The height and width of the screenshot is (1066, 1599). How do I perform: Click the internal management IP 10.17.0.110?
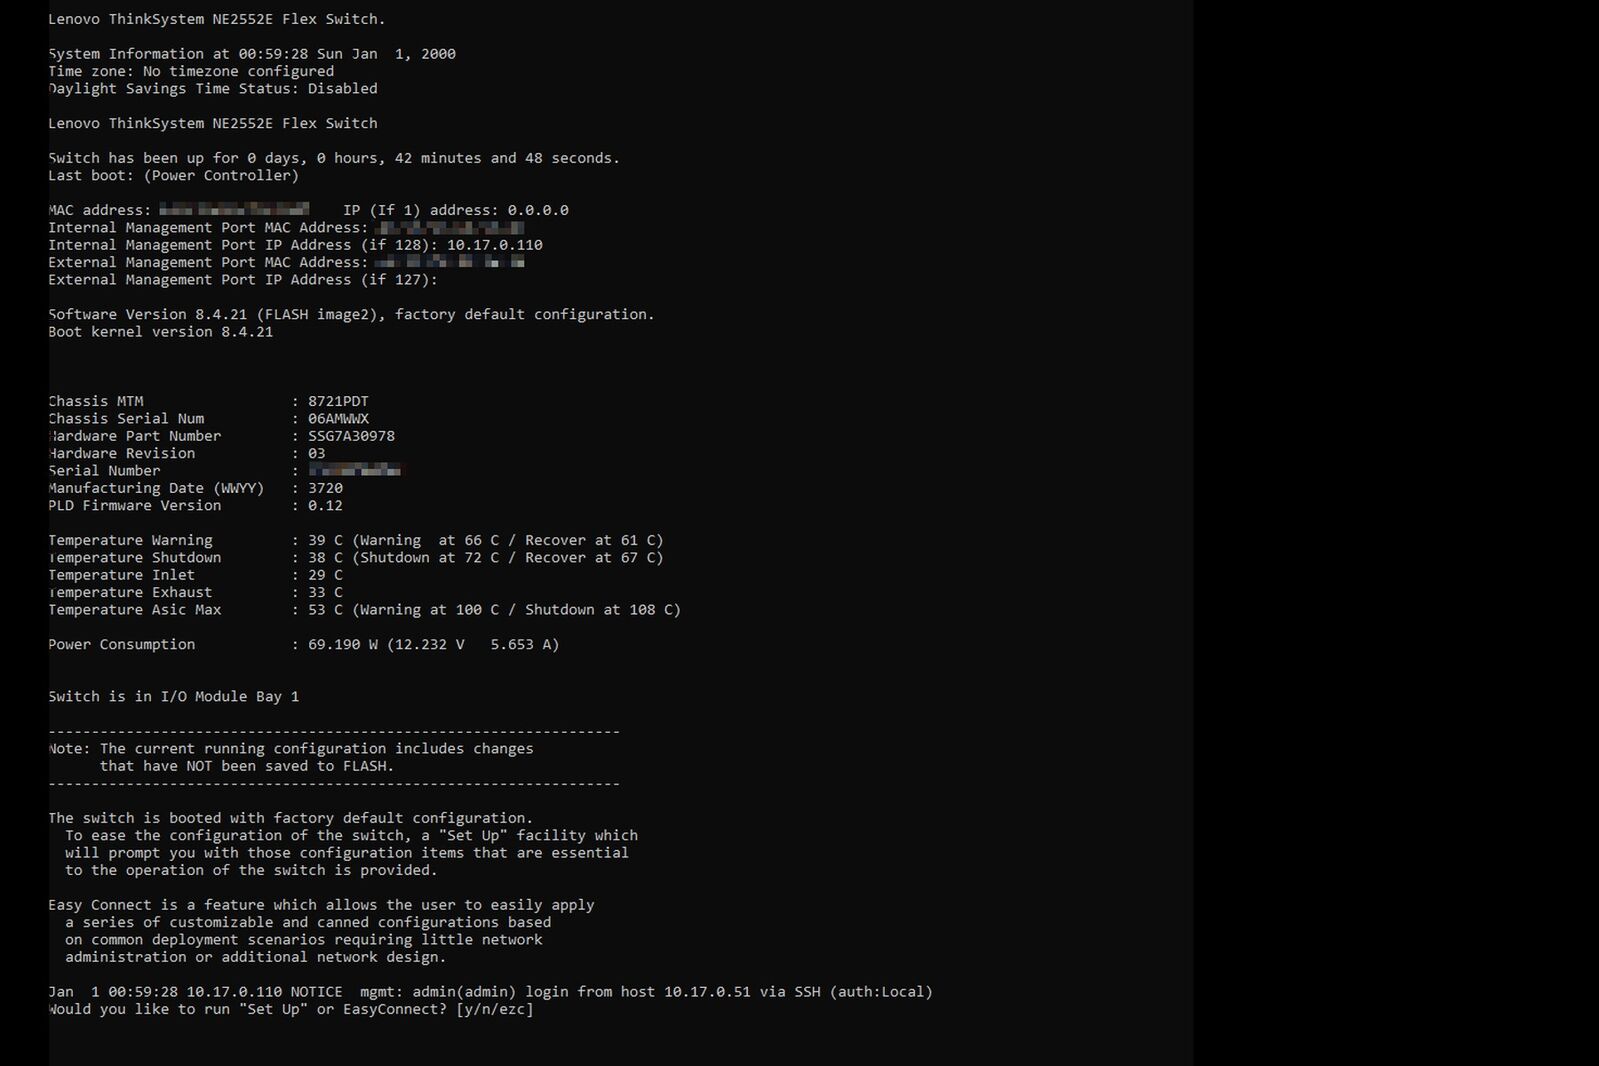point(495,245)
